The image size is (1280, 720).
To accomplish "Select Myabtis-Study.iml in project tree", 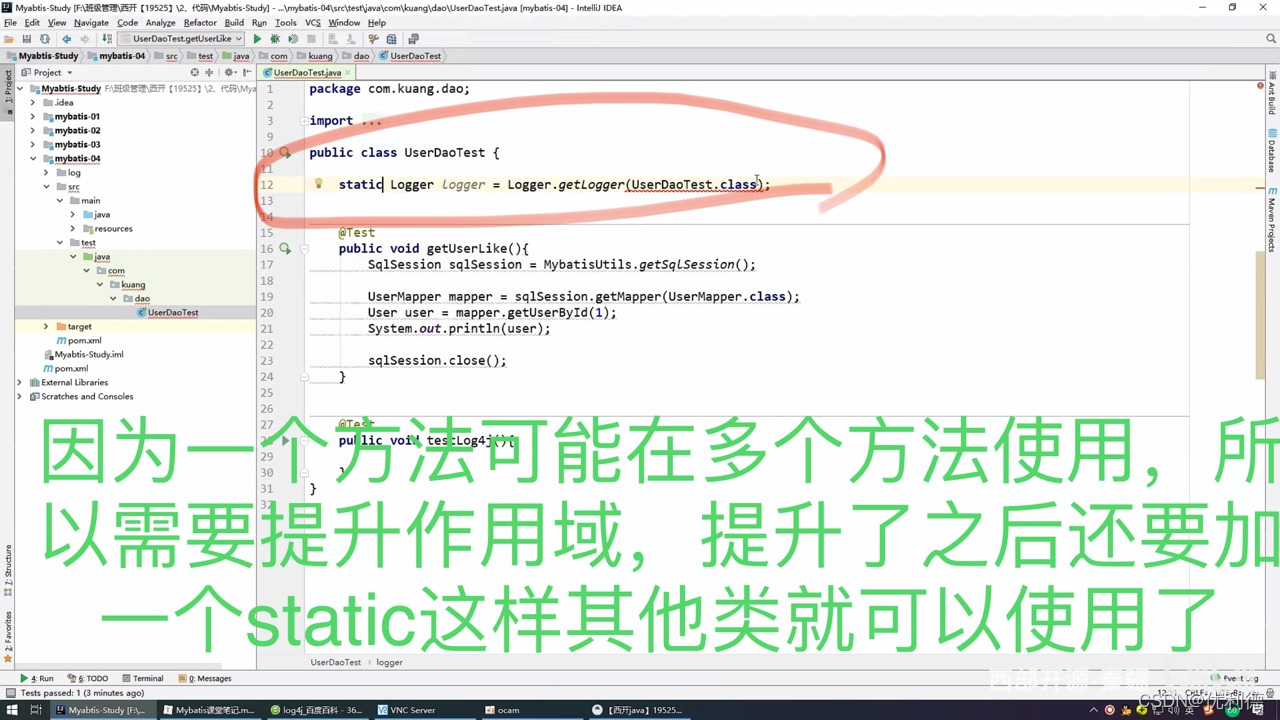I will click(83, 354).
